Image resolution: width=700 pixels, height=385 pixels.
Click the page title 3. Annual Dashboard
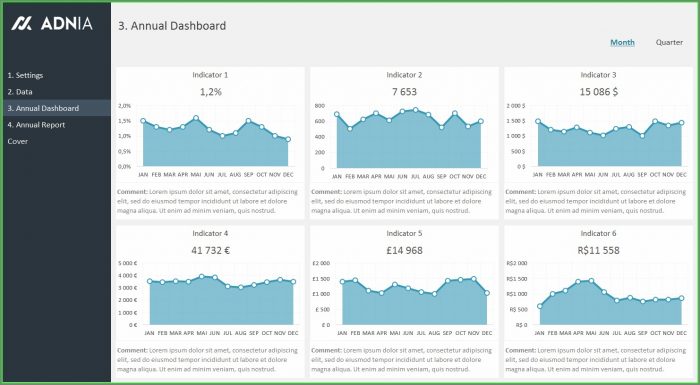coord(172,26)
